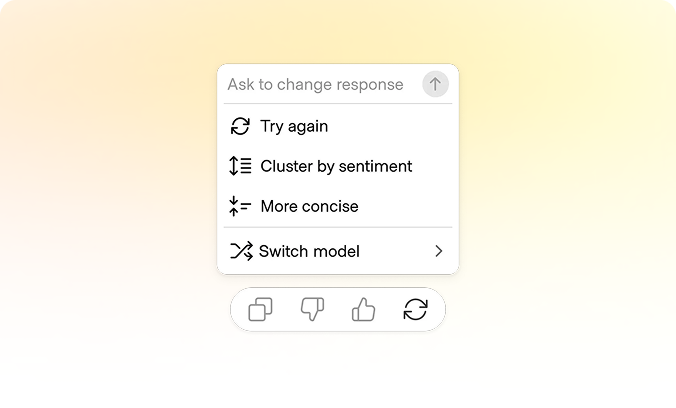Expand the chevron next to Switch model
676x408 pixels.
[439, 251]
